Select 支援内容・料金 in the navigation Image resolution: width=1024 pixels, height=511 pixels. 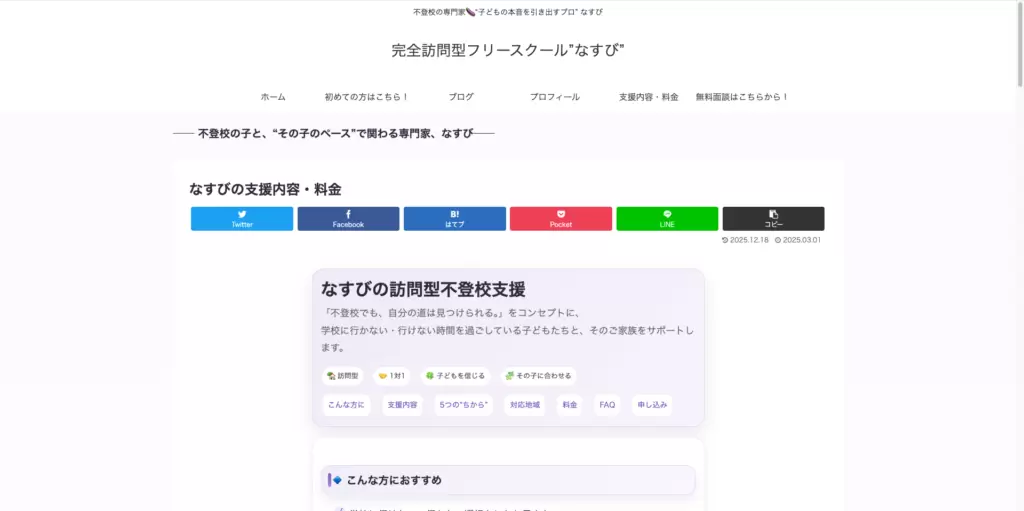click(648, 97)
